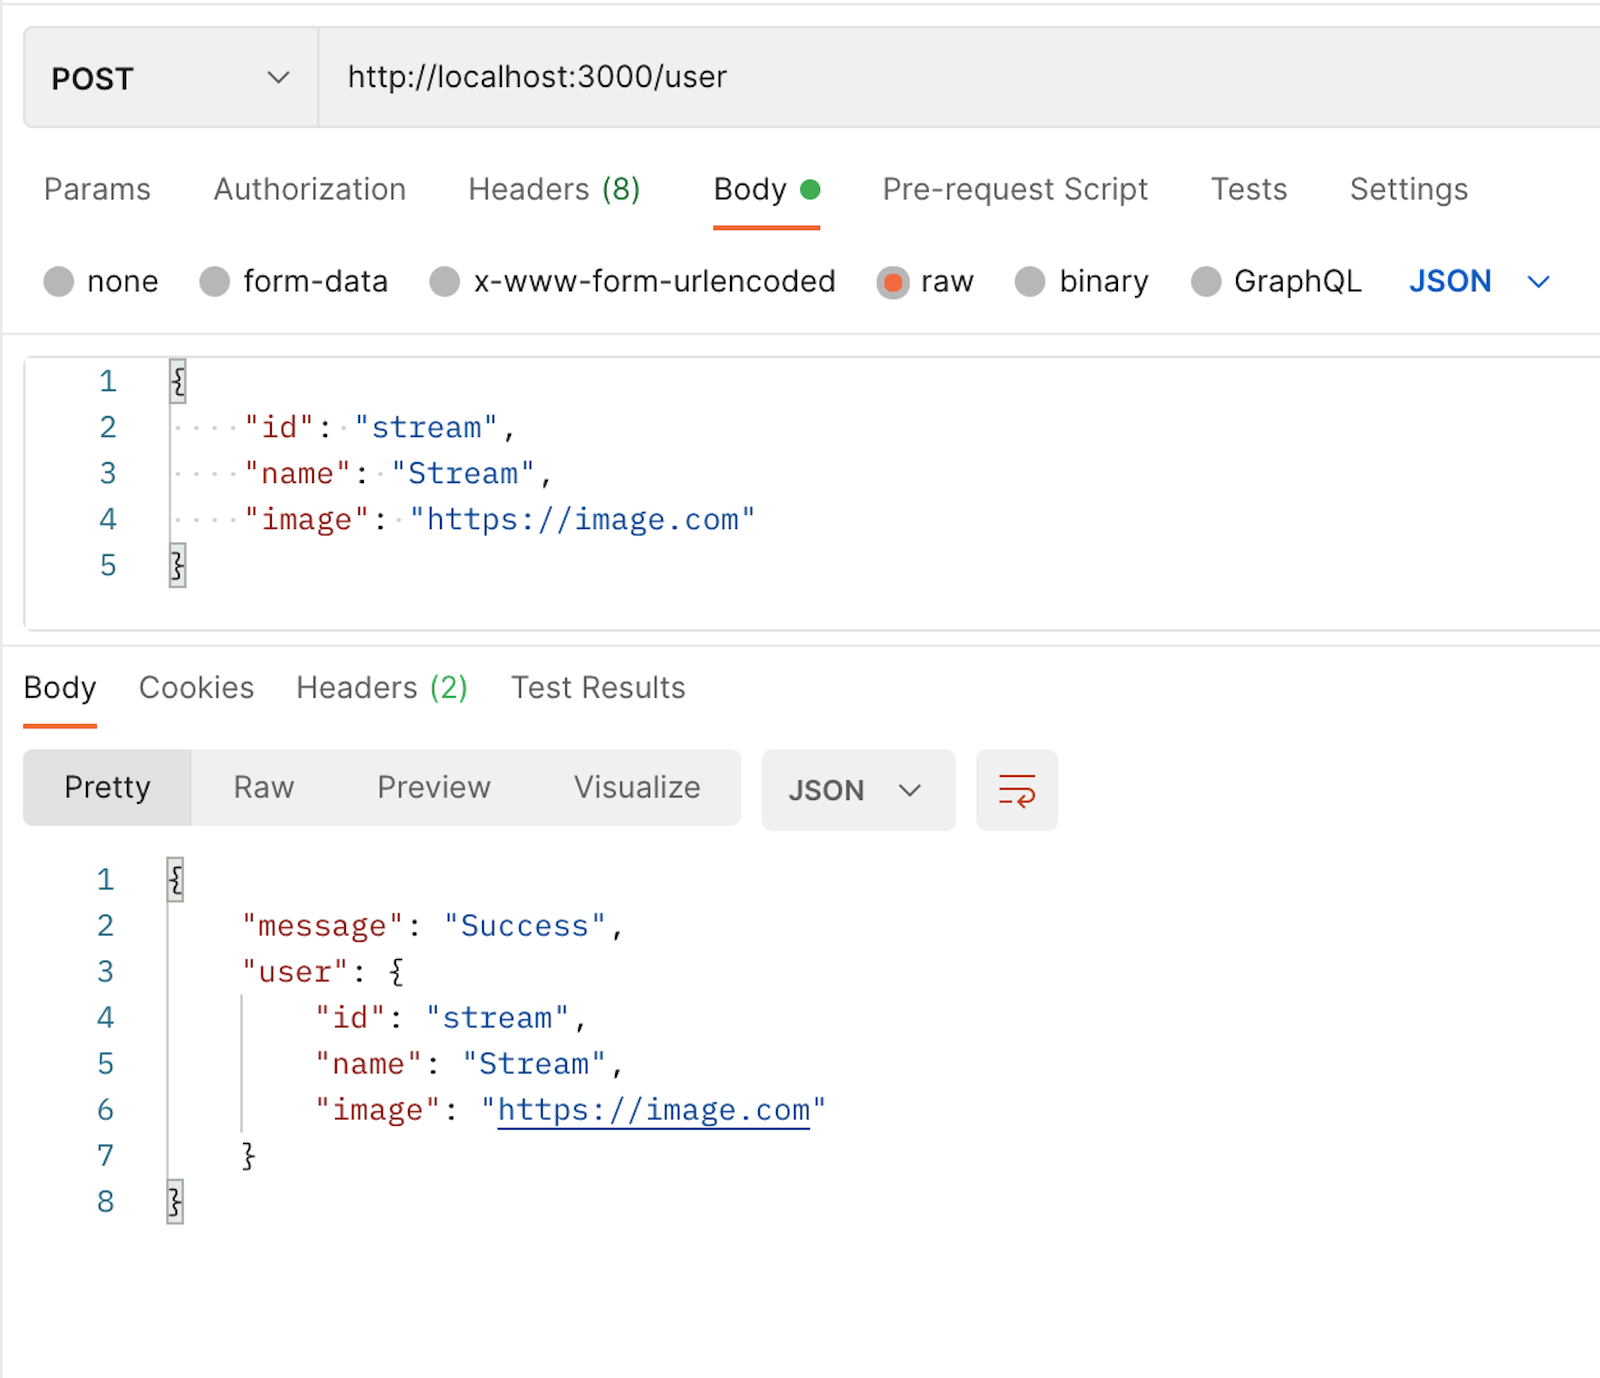Switch to the Tests tab
This screenshot has height=1378, width=1600.
click(1248, 189)
